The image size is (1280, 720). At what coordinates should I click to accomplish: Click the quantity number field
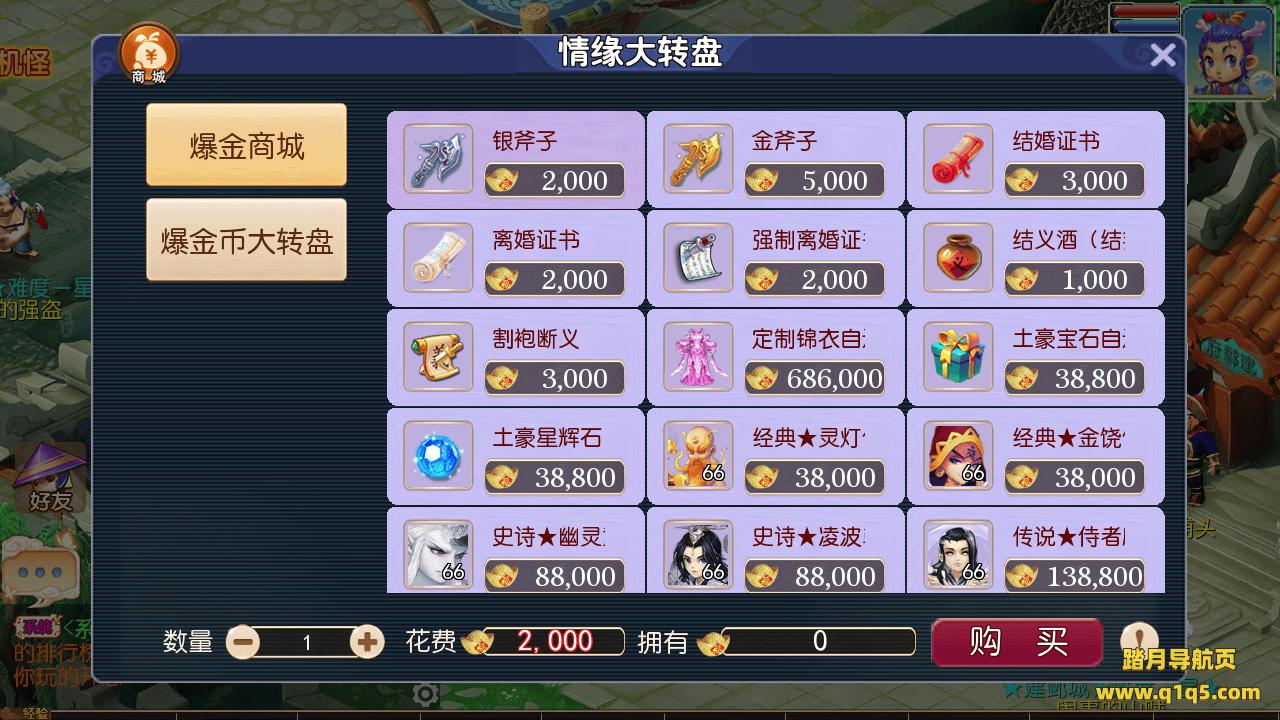(306, 642)
